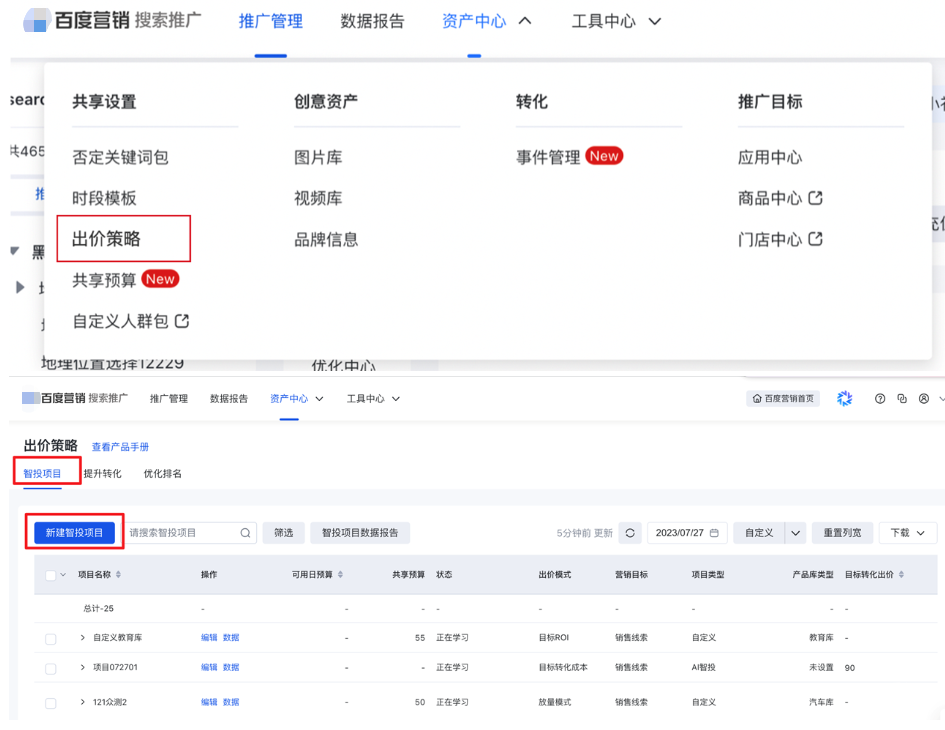Tick the checkbox for 自定义教育库 row
Viewport: 945px width, 730px height.
click(x=48, y=637)
